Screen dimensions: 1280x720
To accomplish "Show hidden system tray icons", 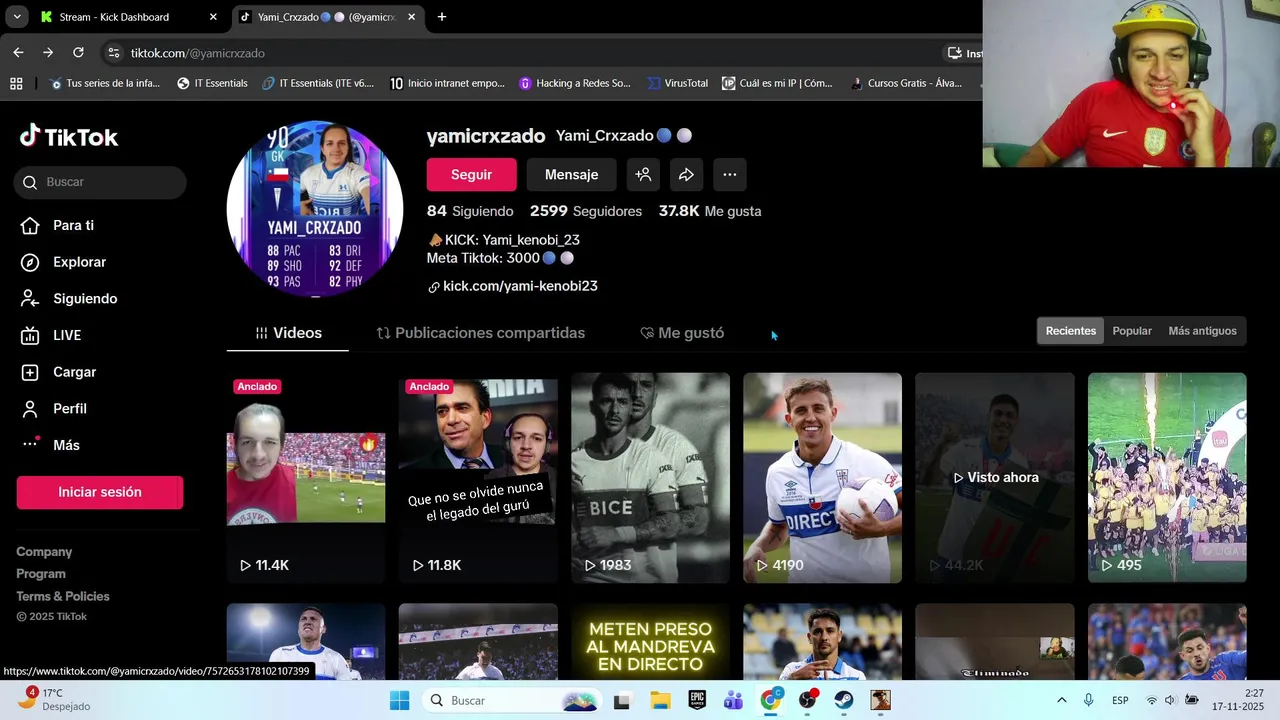I will pyautogui.click(x=1061, y=700).
